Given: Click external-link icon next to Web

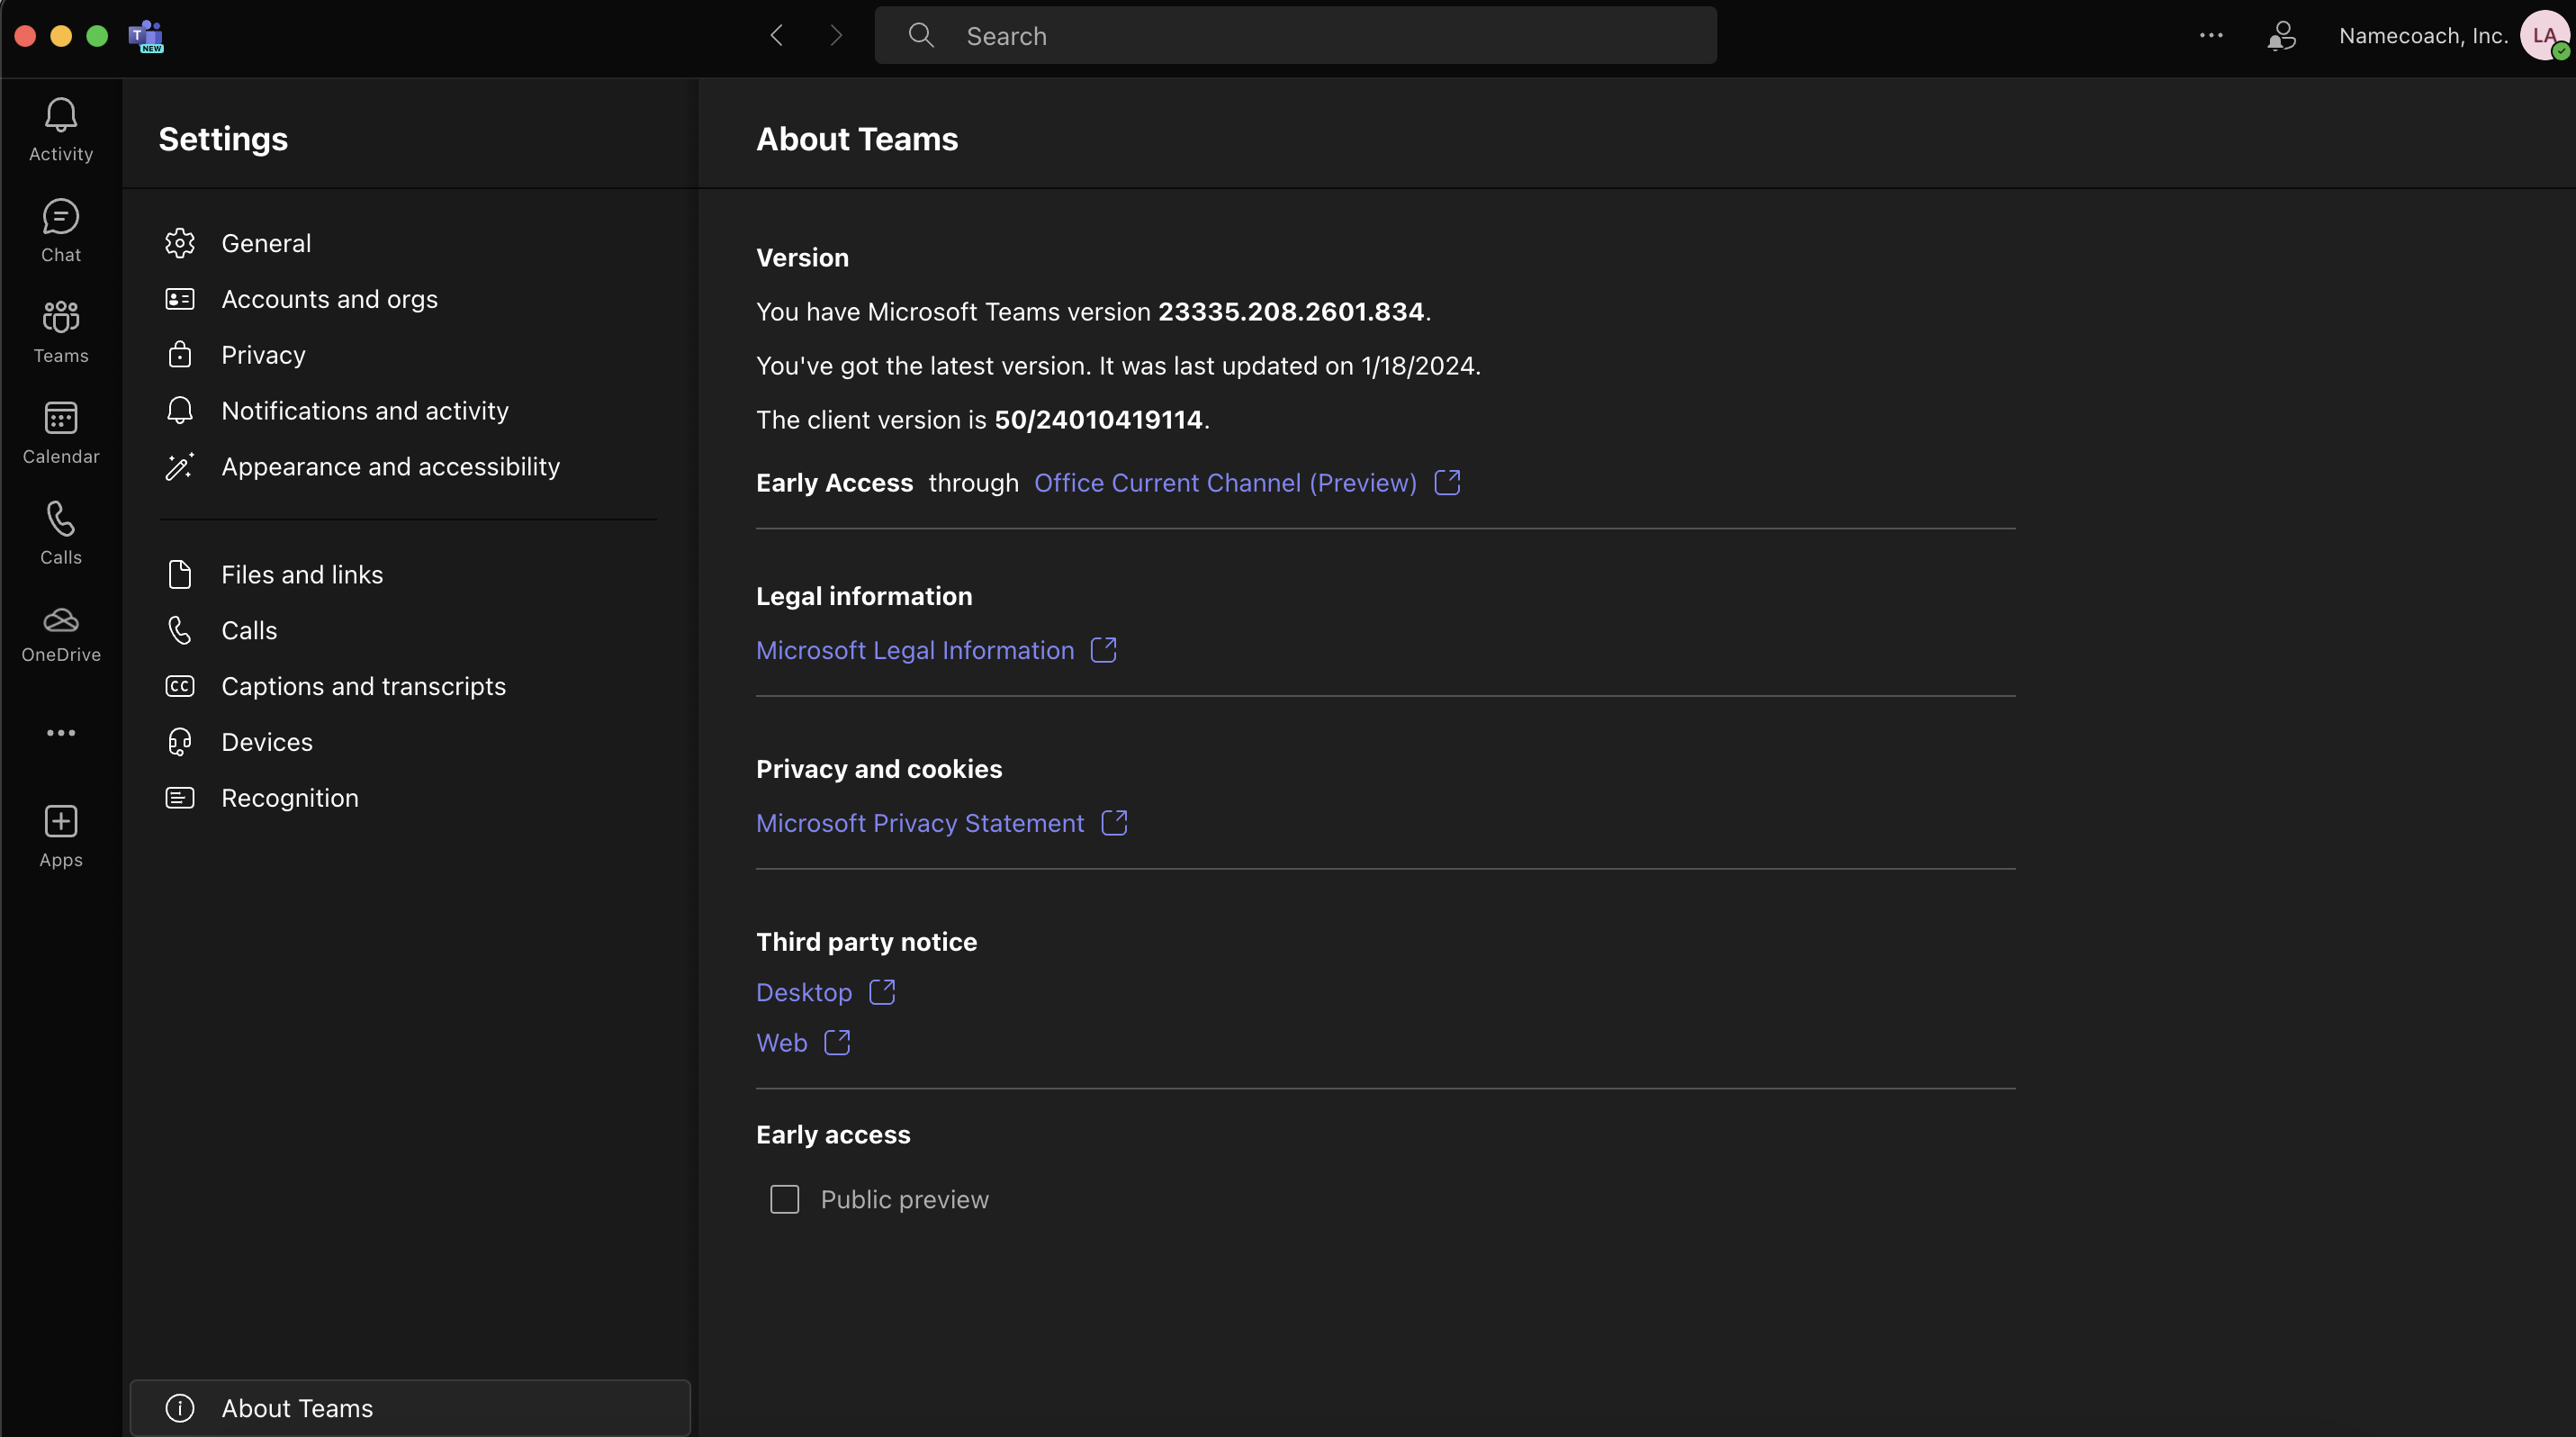Looking at the screenshot, I should click(837, 1043).
